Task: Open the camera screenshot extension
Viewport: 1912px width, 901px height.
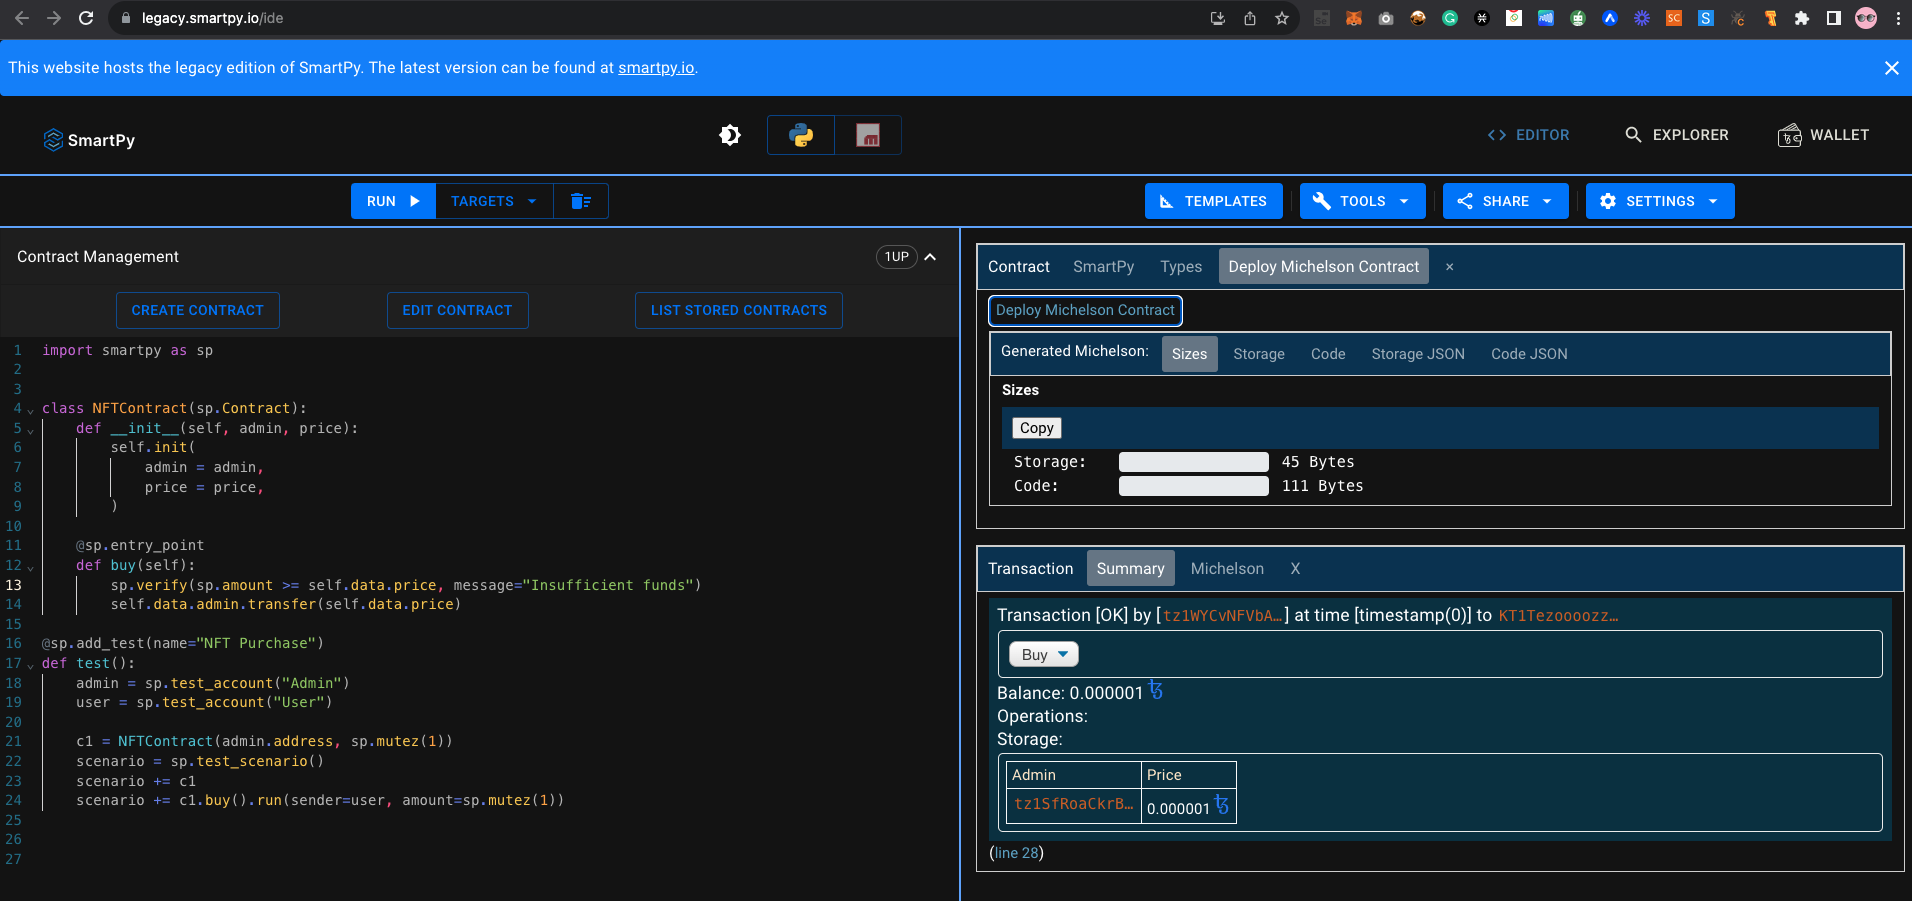Action: pos(1386,18)
